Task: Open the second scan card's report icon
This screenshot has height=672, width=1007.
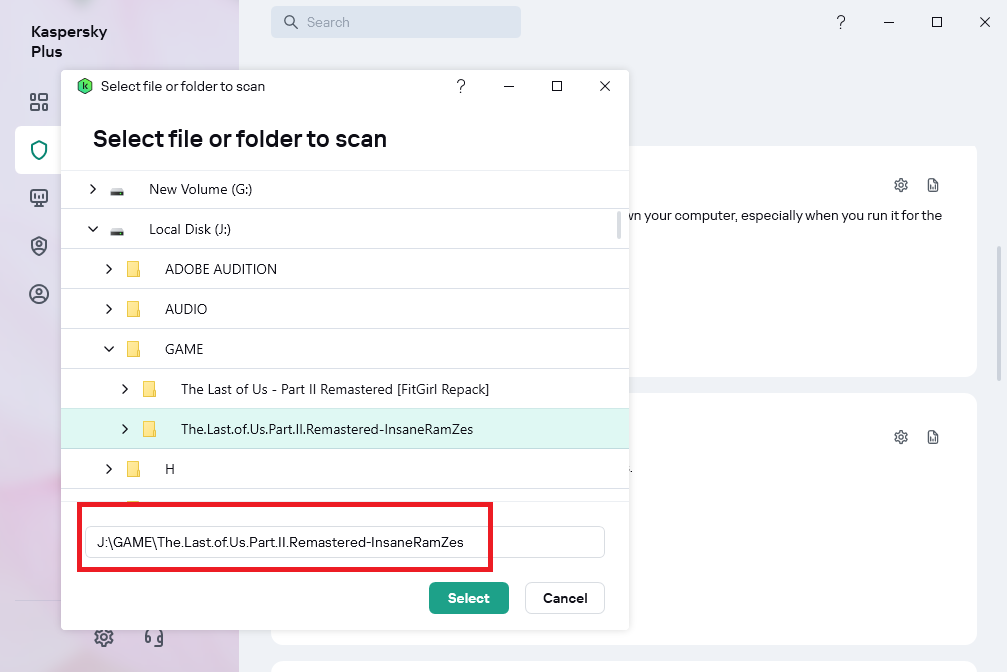Action: point(933,437)
